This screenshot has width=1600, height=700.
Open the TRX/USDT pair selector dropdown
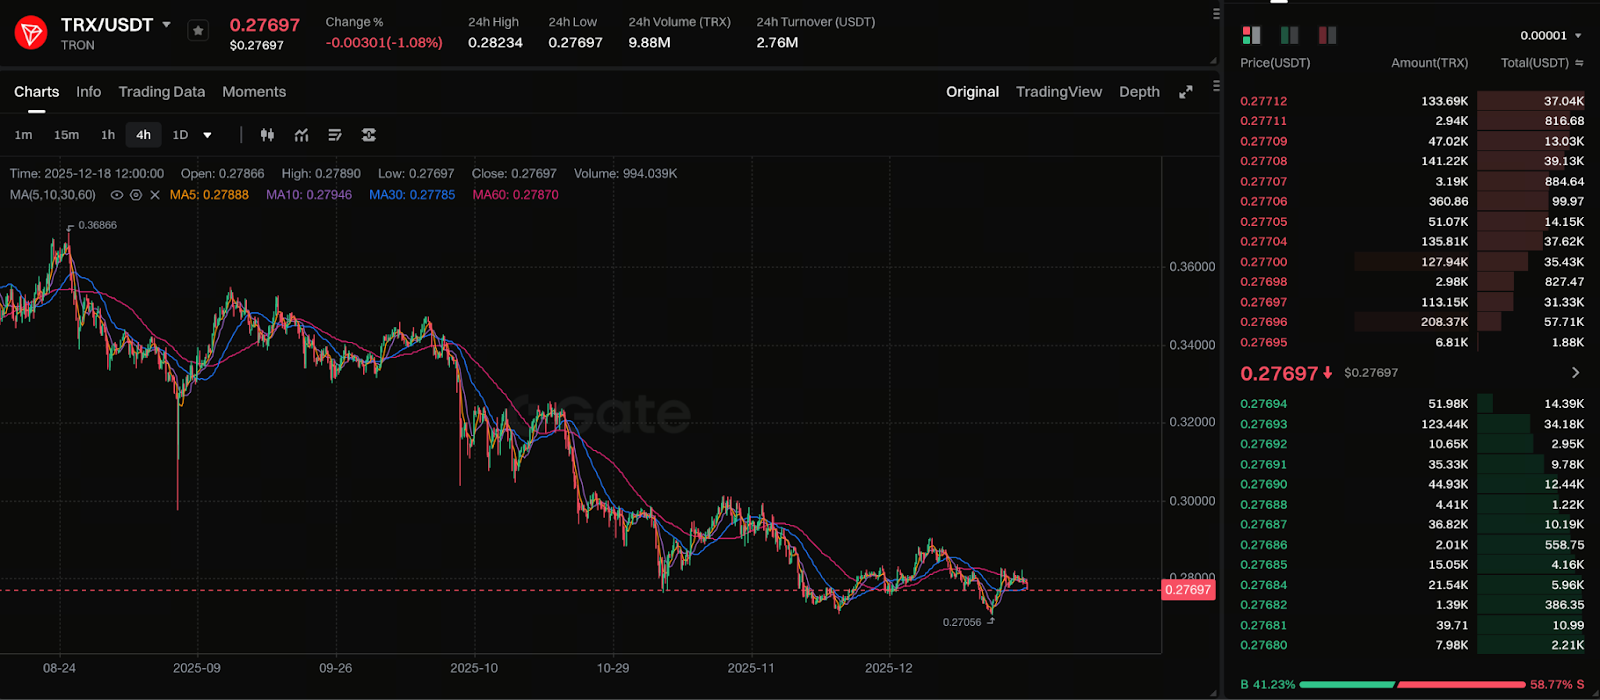(x=166, y=25)
